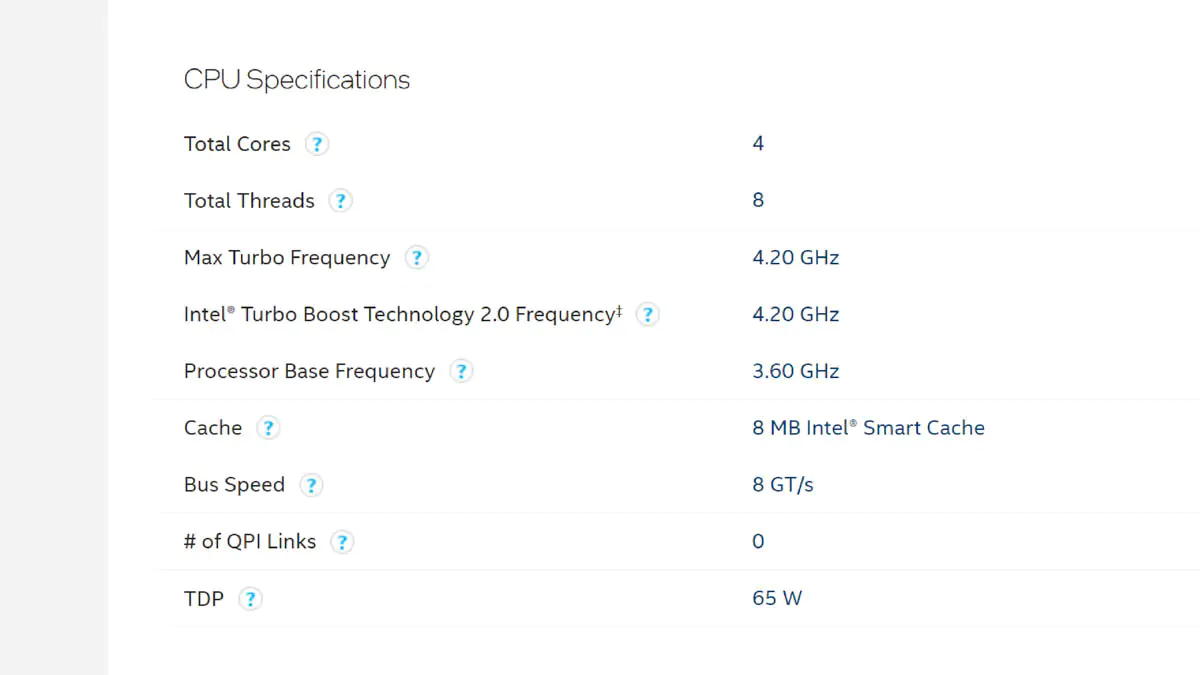Click the # of QPI Links label
Screen dimensions: 1200x675
[250, 541]
